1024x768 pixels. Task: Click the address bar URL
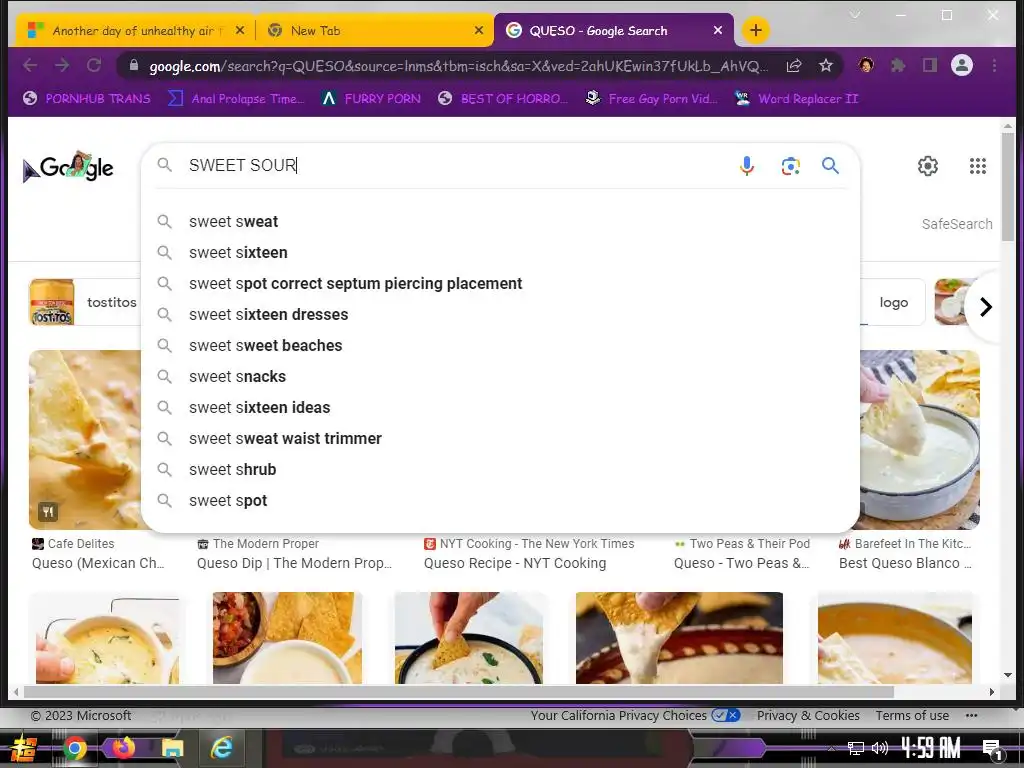pyautogui.click(x=458, y=66)
